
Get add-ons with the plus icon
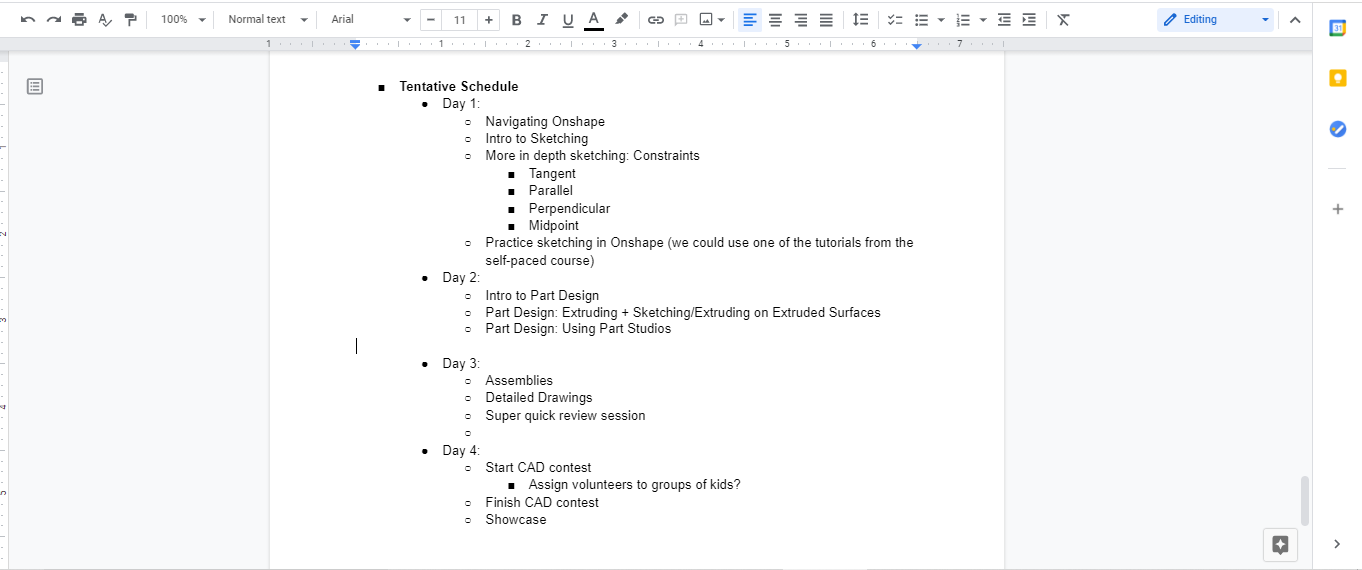(x=1337, y=209)
